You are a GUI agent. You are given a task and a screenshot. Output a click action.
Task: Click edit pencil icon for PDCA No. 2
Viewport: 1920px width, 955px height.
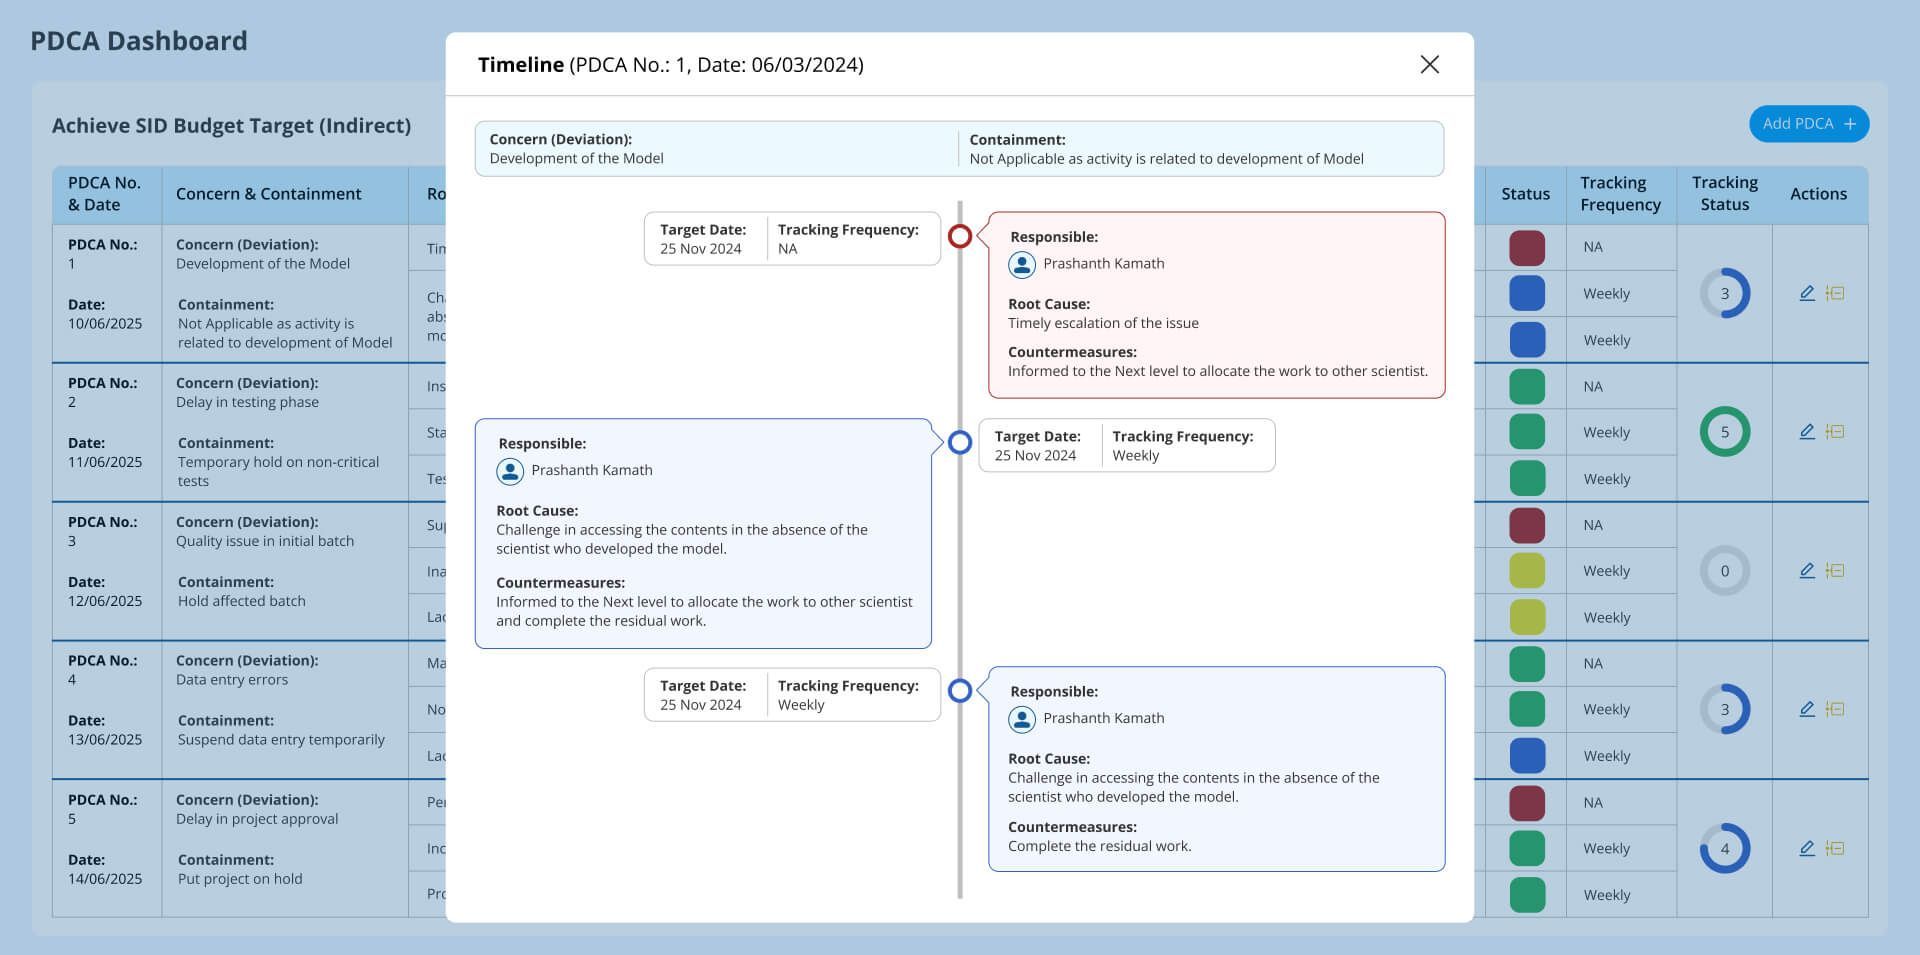pyautogui.click(x=1806, y=432)
